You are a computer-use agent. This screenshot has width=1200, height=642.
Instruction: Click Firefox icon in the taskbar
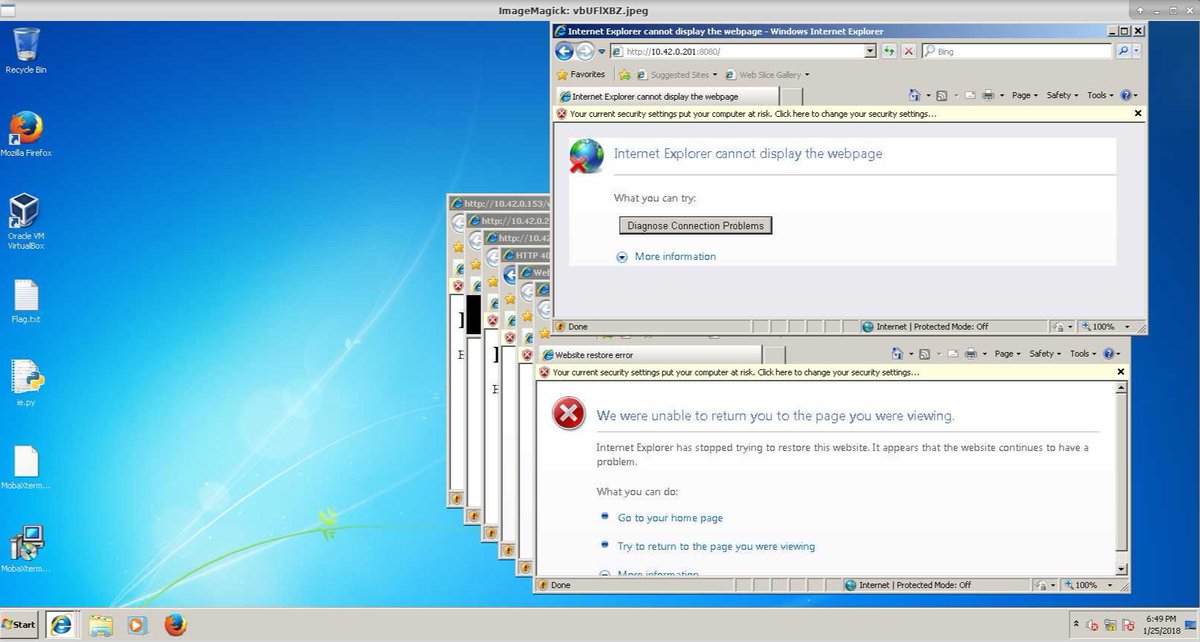tap(176, 625)
